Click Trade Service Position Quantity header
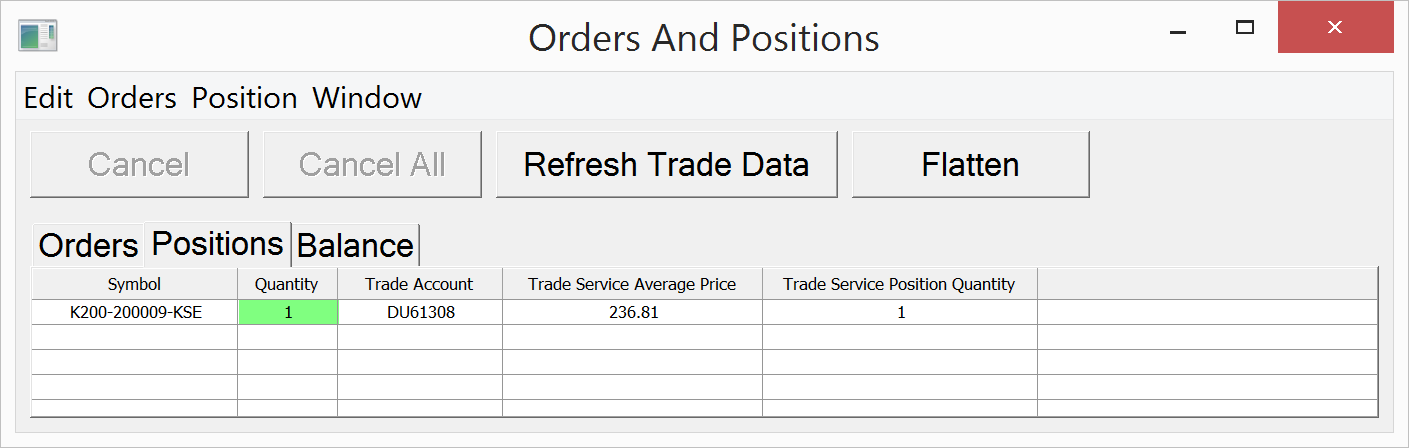 point(899,284)
